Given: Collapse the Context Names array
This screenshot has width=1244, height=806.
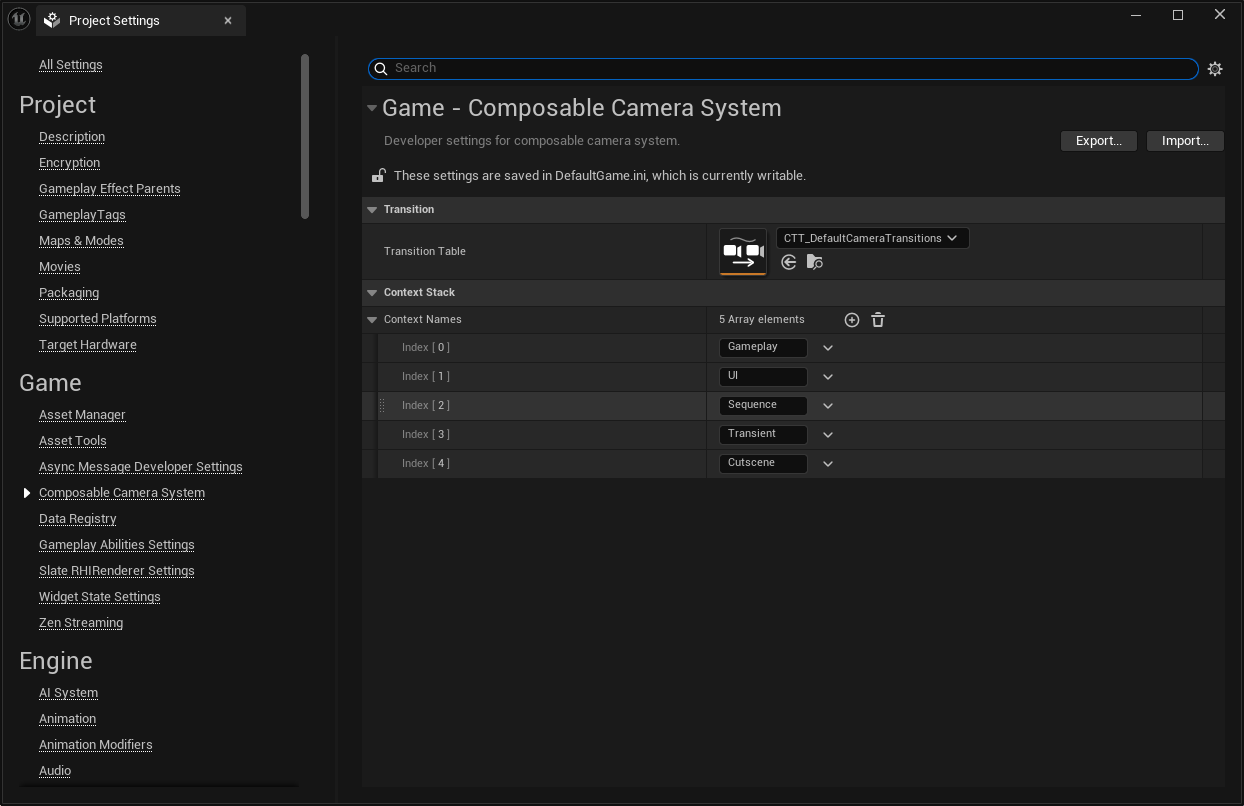Looking at the screenshot, I should point(372,320).
